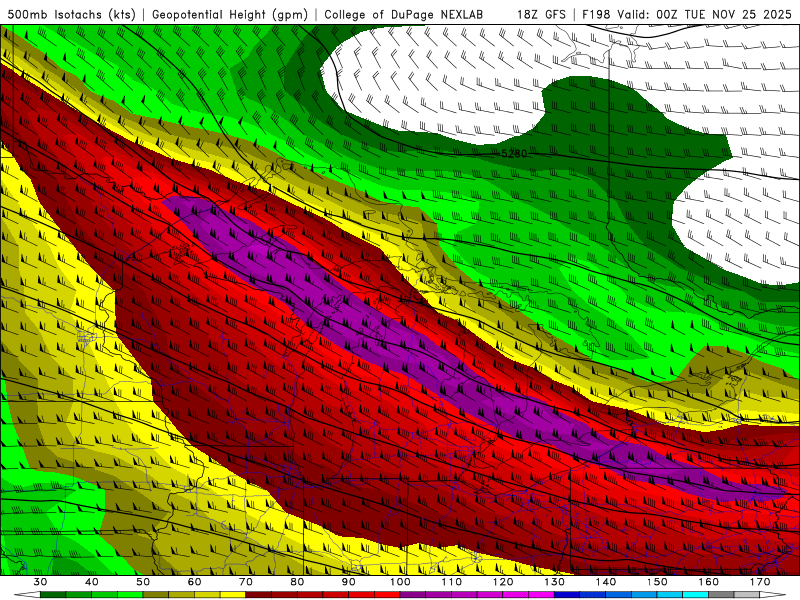Pick the dark blue swatch at 130 in color bar
Viewport: 800px width, 600px height.
click(x=567, y=595)
